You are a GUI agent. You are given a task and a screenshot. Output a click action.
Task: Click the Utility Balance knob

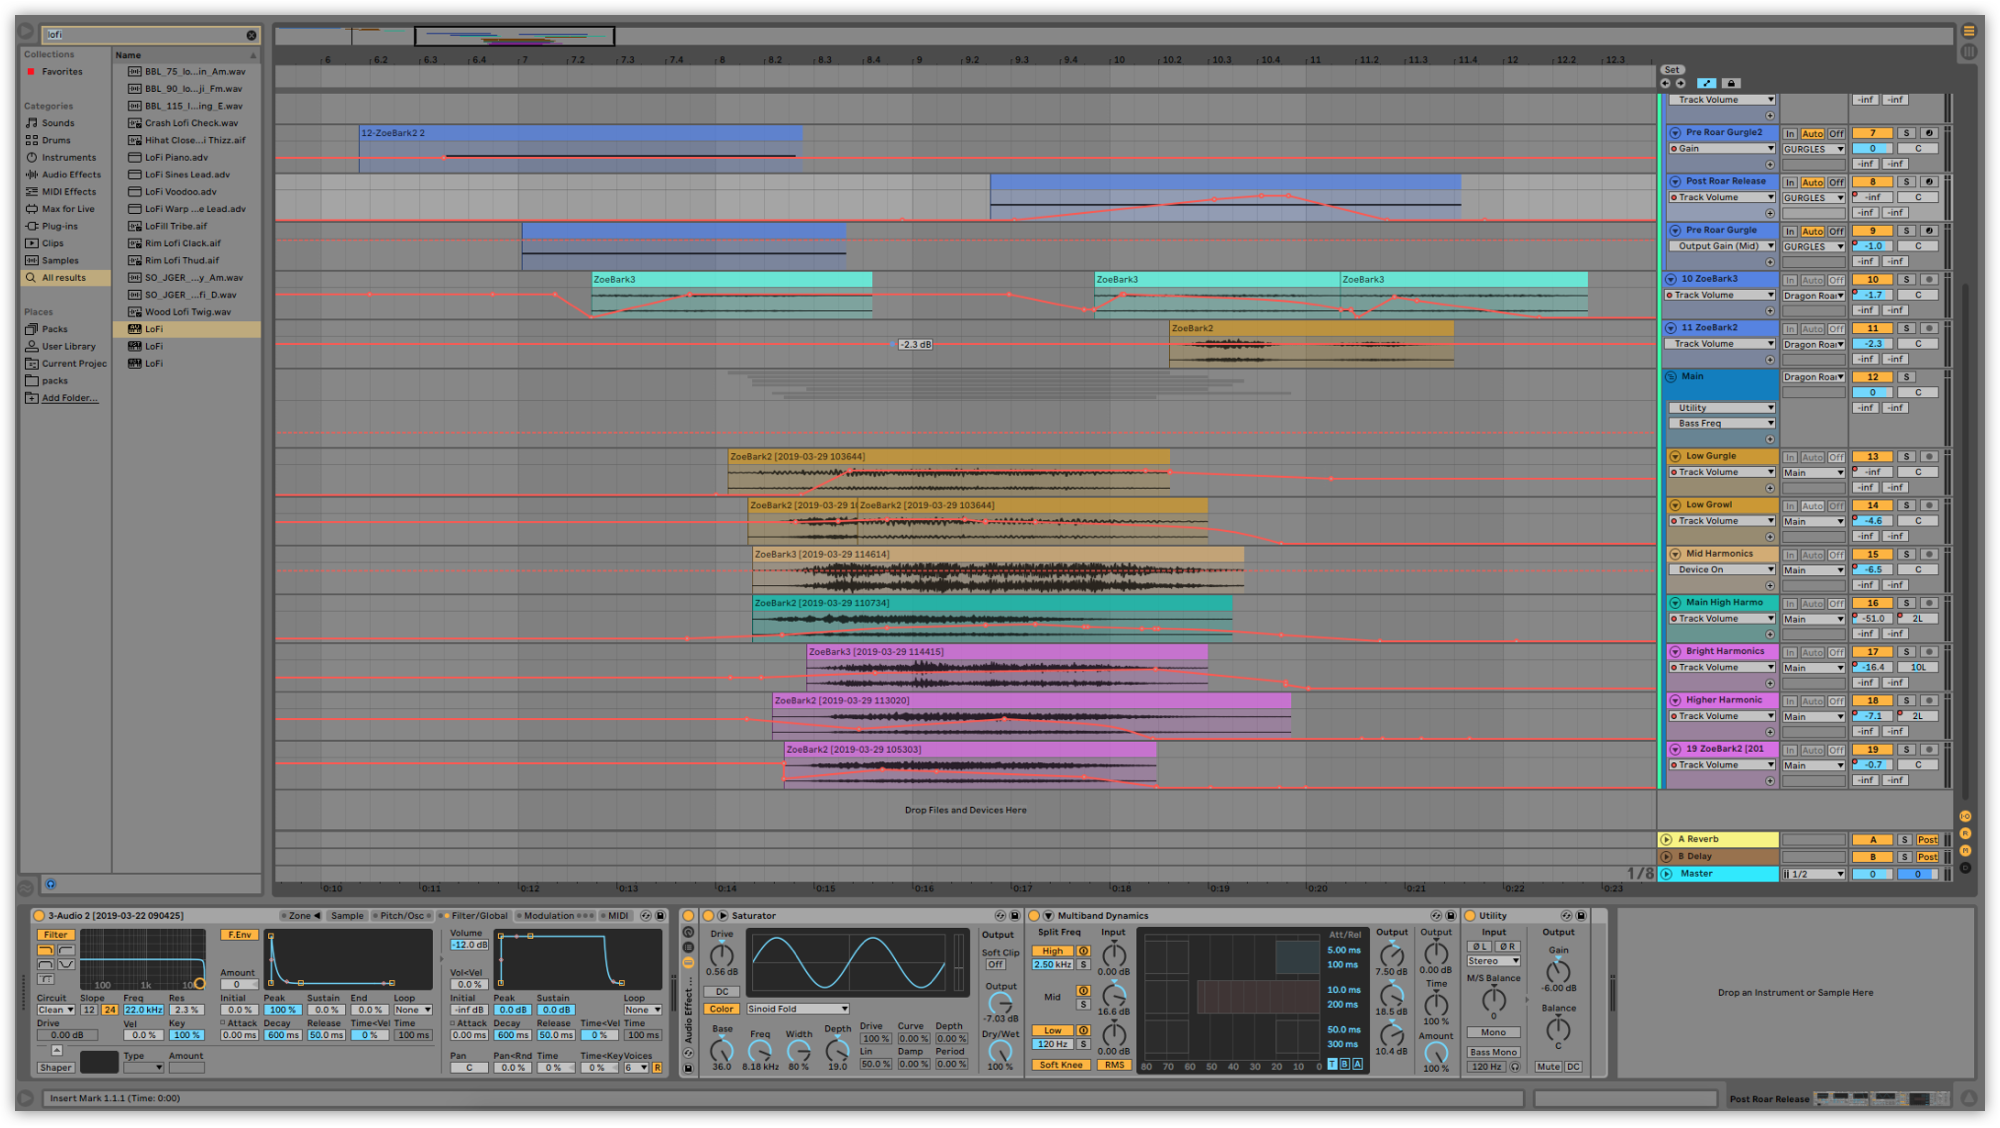tap(1558, 1029)
